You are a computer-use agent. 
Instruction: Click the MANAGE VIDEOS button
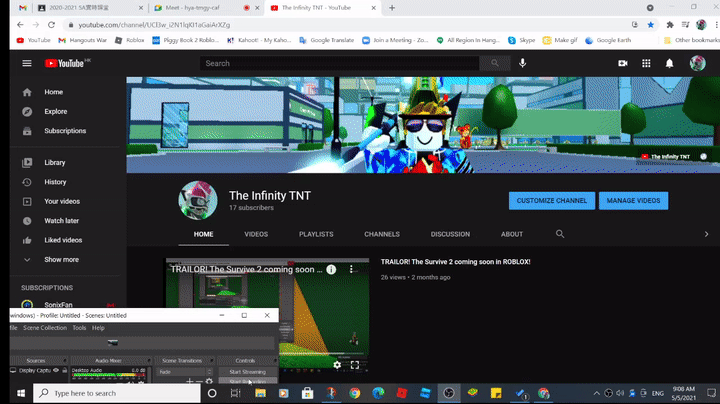pos(633,200)
